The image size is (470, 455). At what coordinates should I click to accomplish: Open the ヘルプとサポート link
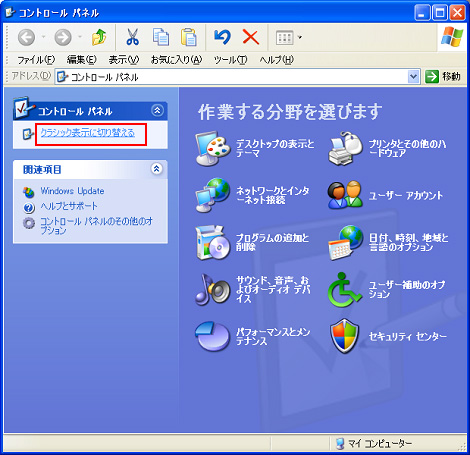[x=69, y=206]
